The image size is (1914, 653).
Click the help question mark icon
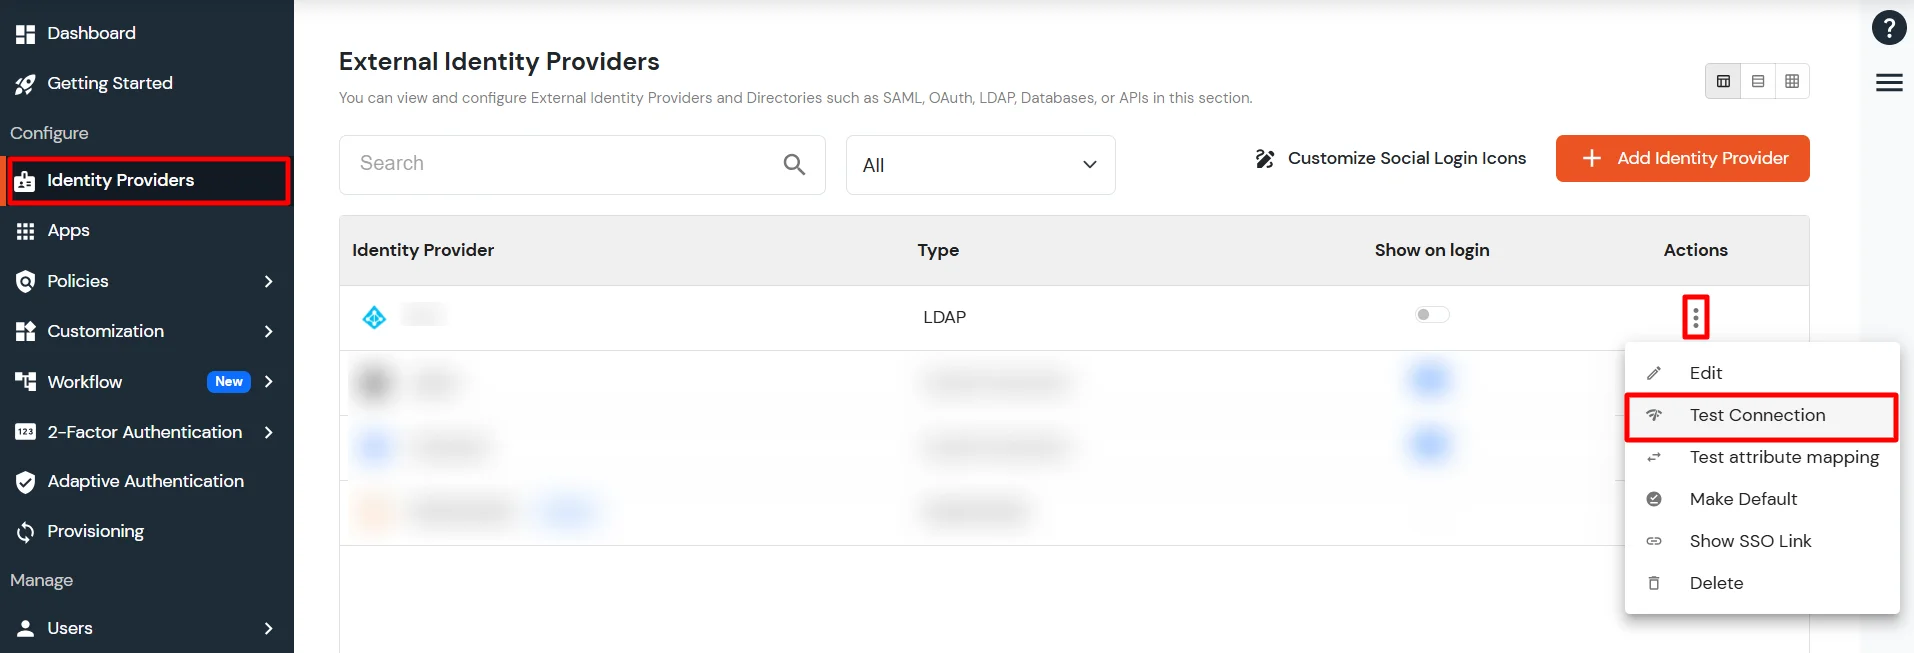pyautogui.click(x=1889, y=27)
